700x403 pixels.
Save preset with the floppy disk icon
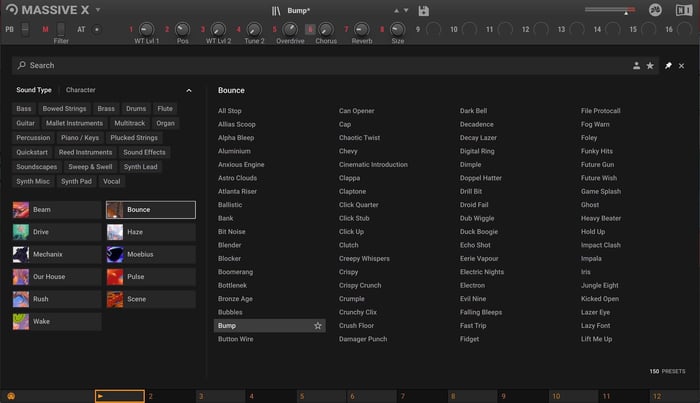[424, 11]
